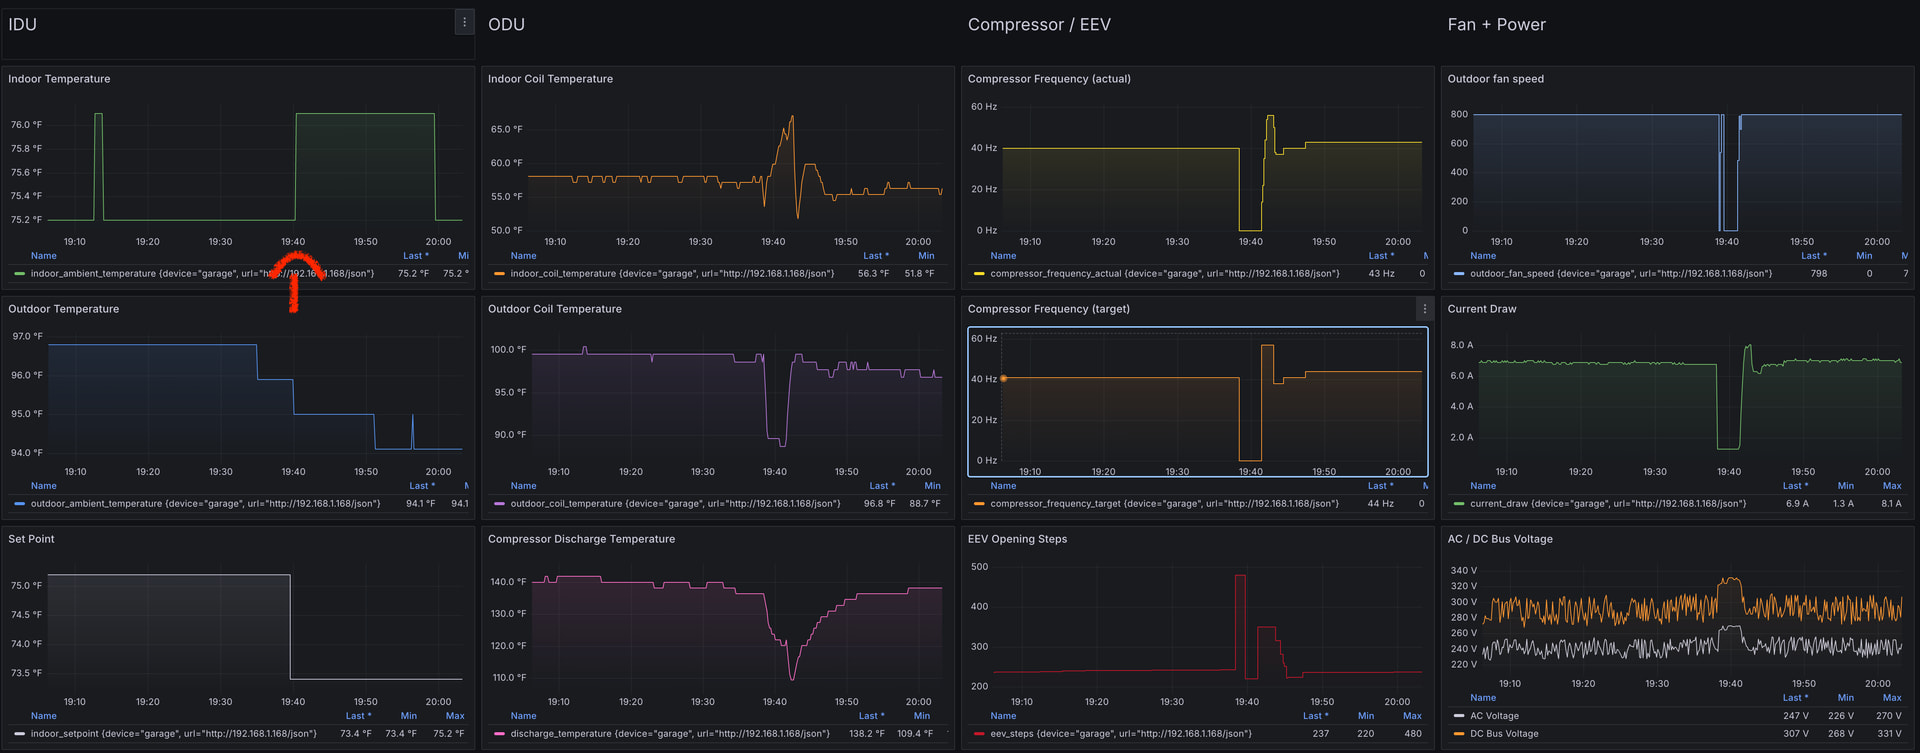Viewport: 1920px width, 753px height.
Task: Click the Outdoor Coil Temperature panel title
Action: pyautogui.click(x=554, y=309)
